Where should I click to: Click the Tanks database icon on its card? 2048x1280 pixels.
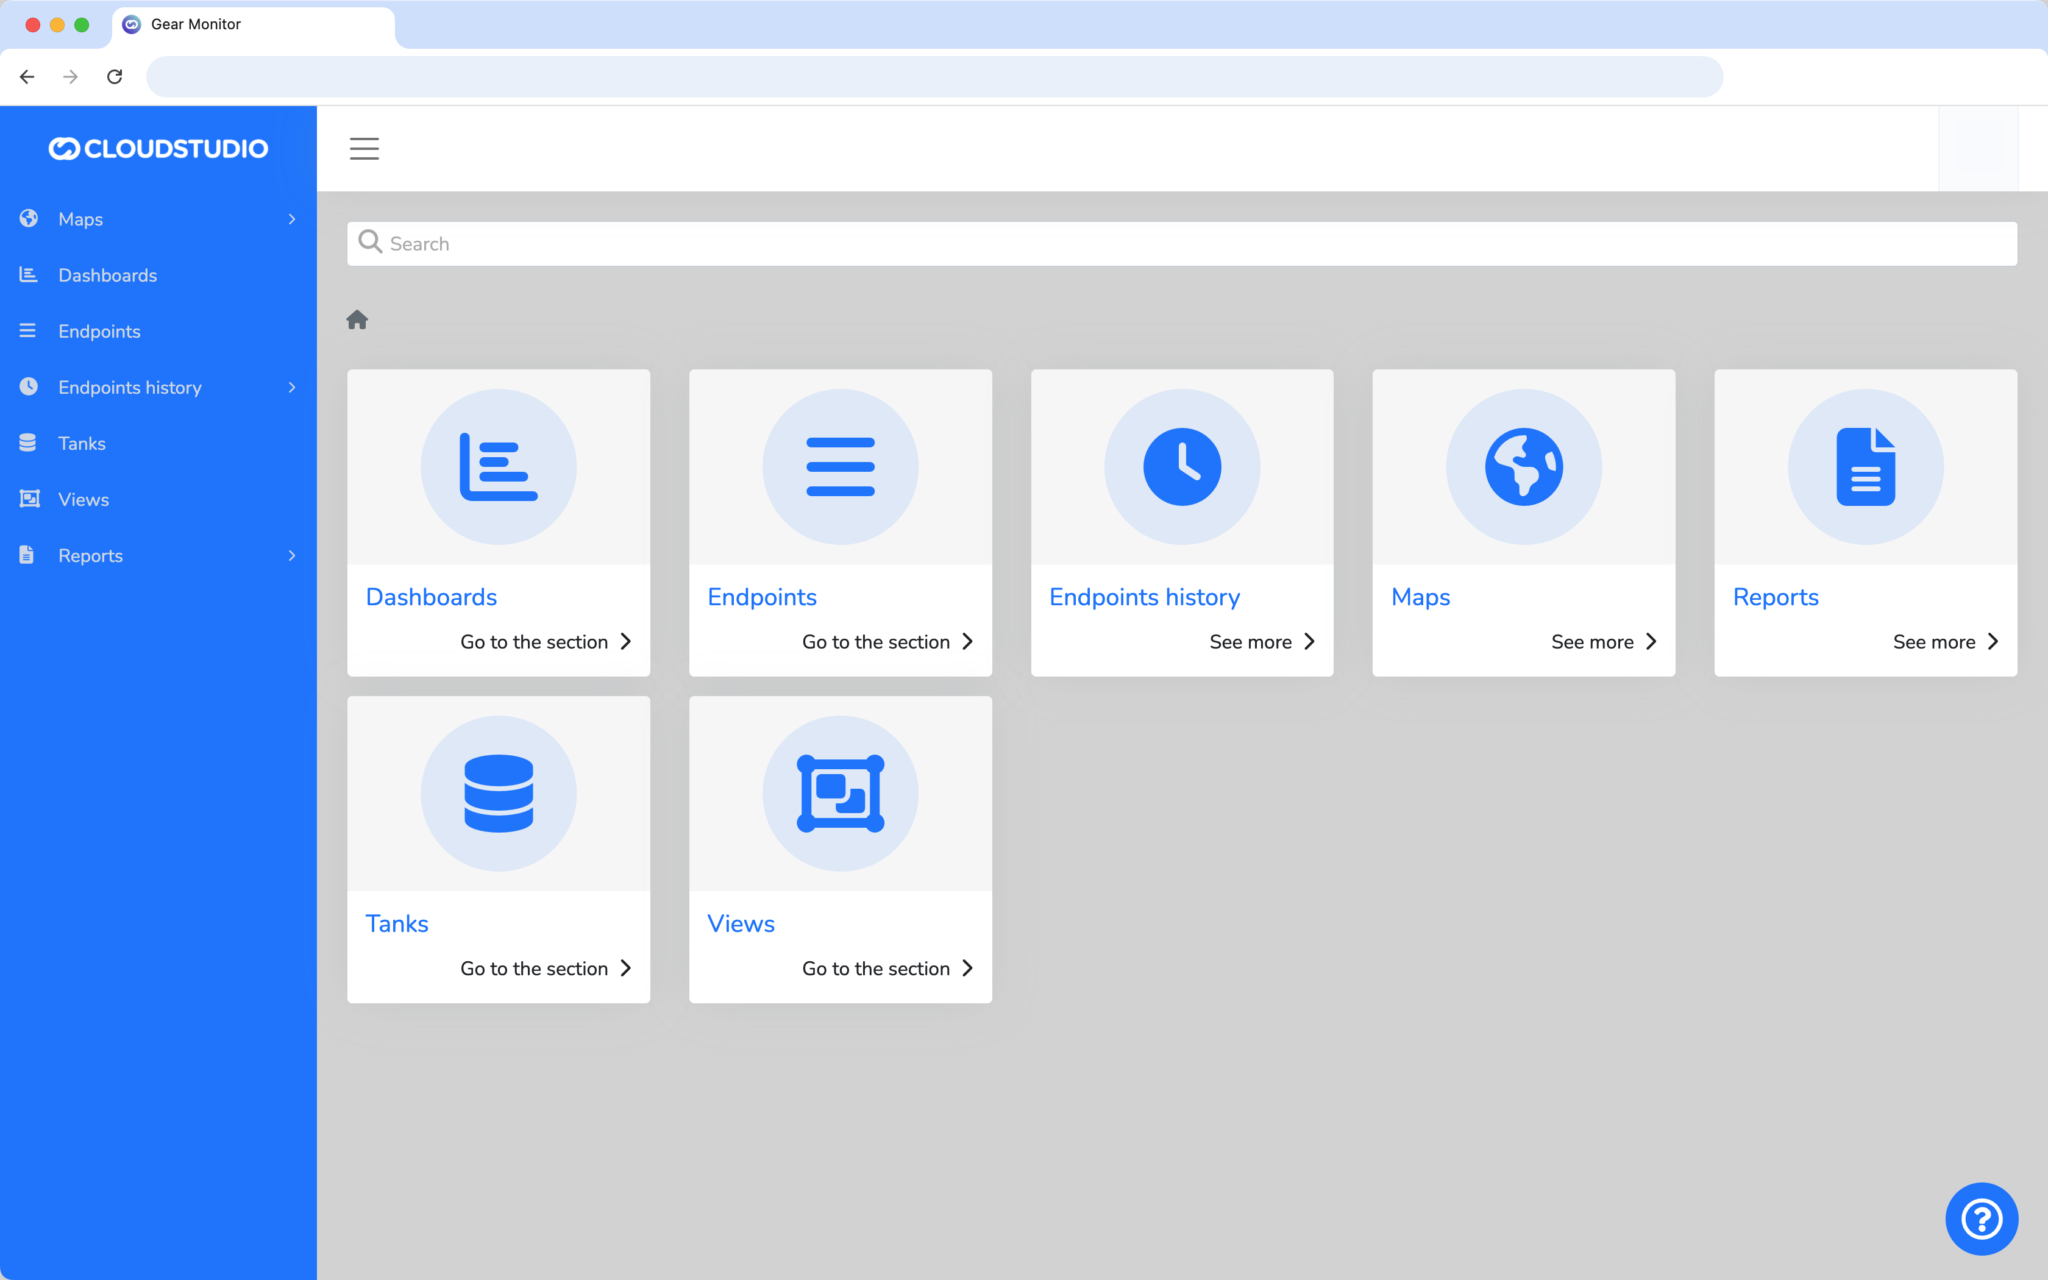point(498,793)
